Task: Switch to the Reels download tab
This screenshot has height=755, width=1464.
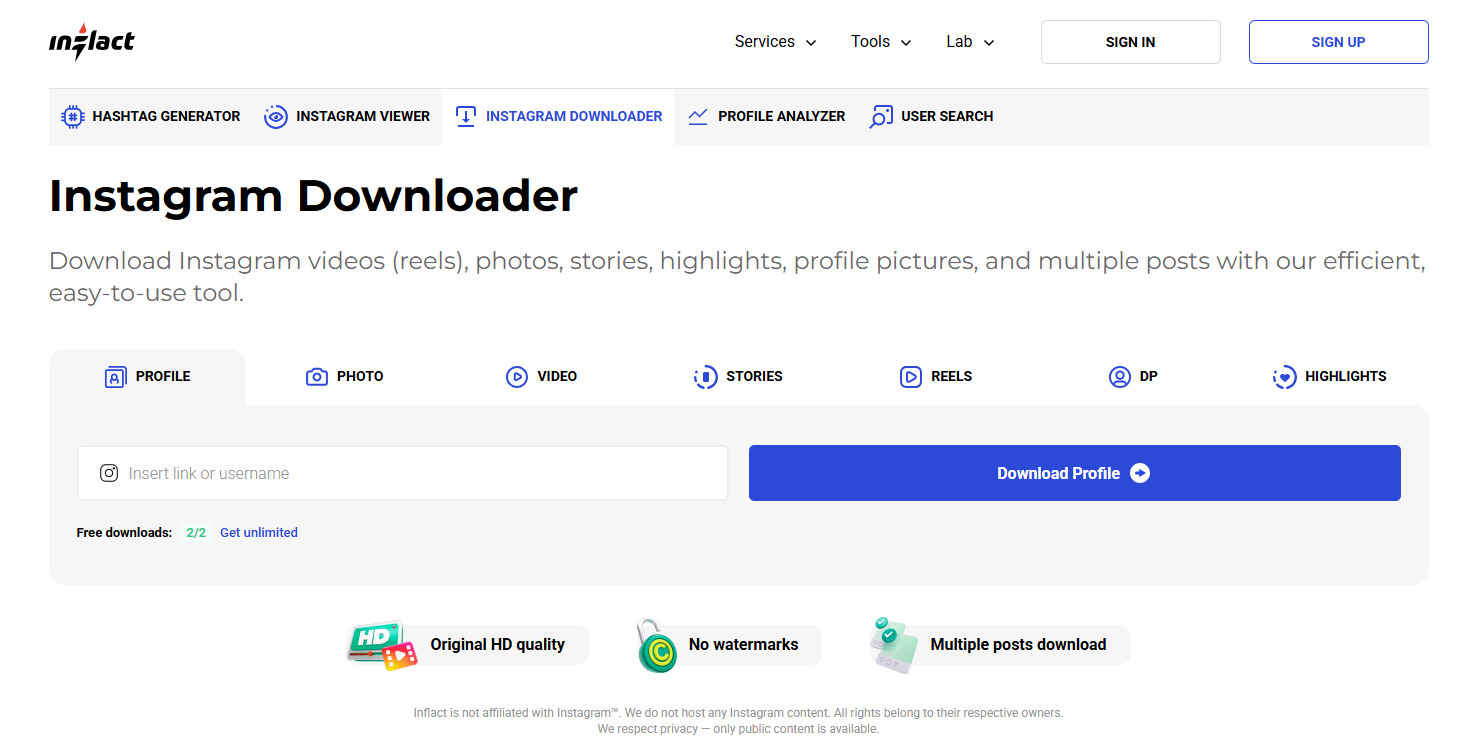Action: pos(936,377)
